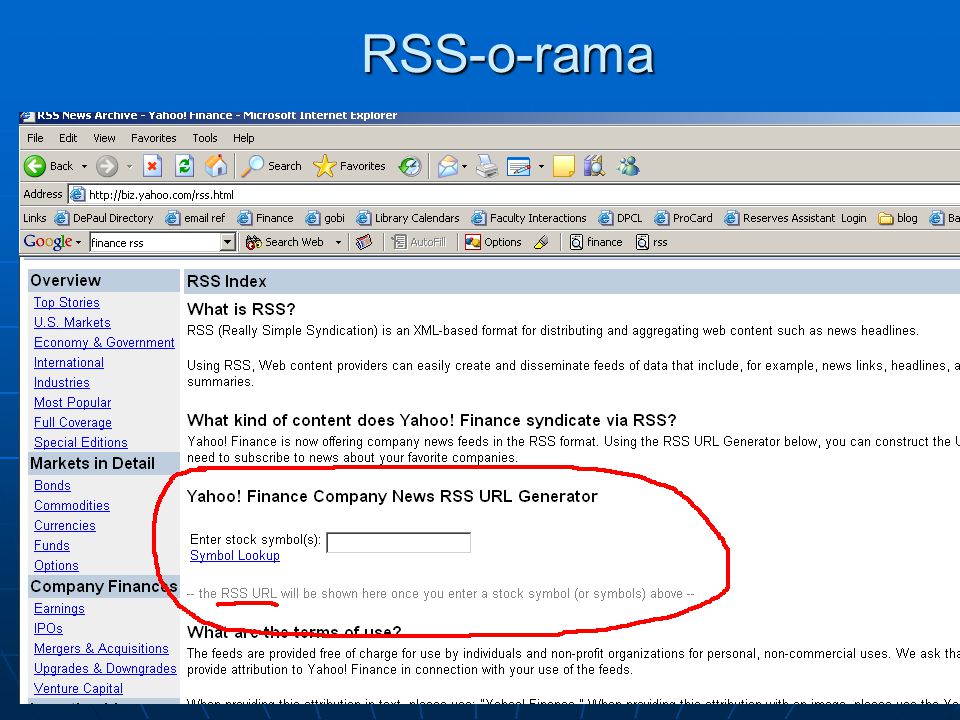
Task: Click the grey Forward arrow button
Action: coord(107,166)
